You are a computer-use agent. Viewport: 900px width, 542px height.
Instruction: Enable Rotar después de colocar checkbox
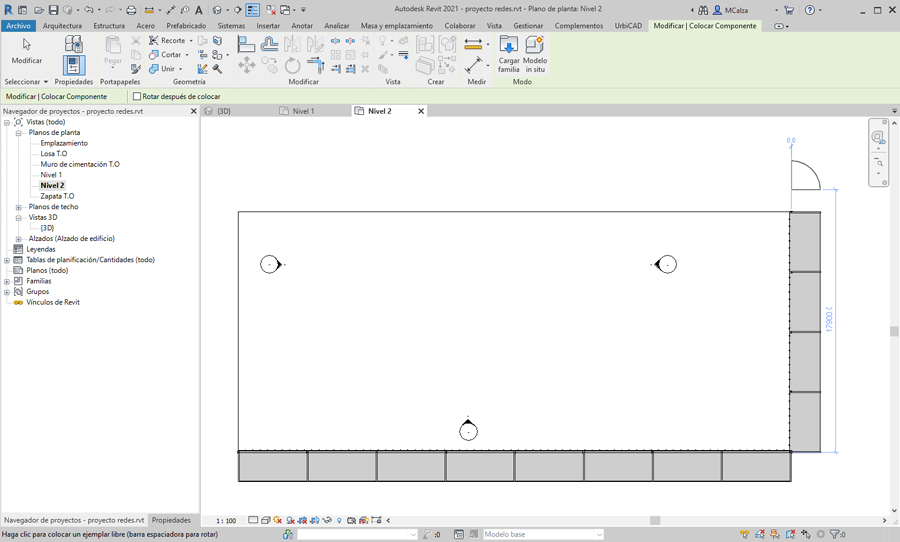pyautogui.click(x=137, y=97)
